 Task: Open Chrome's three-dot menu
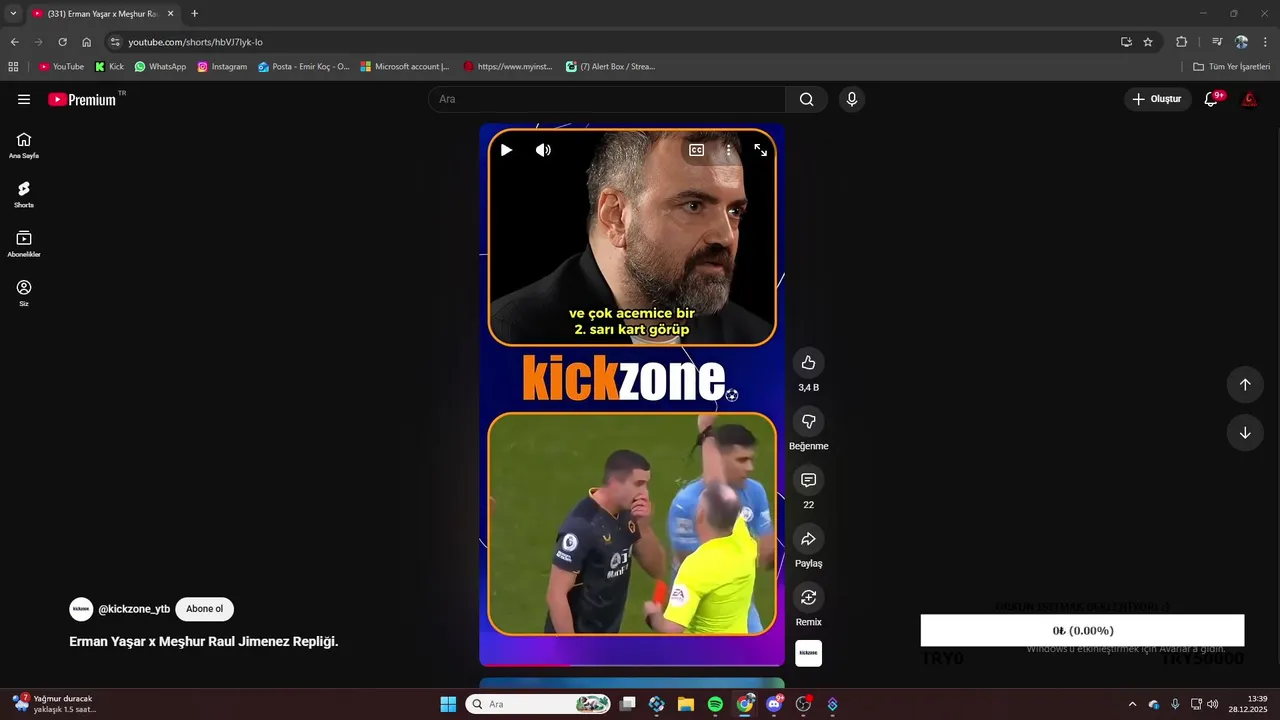[1265, 42]
